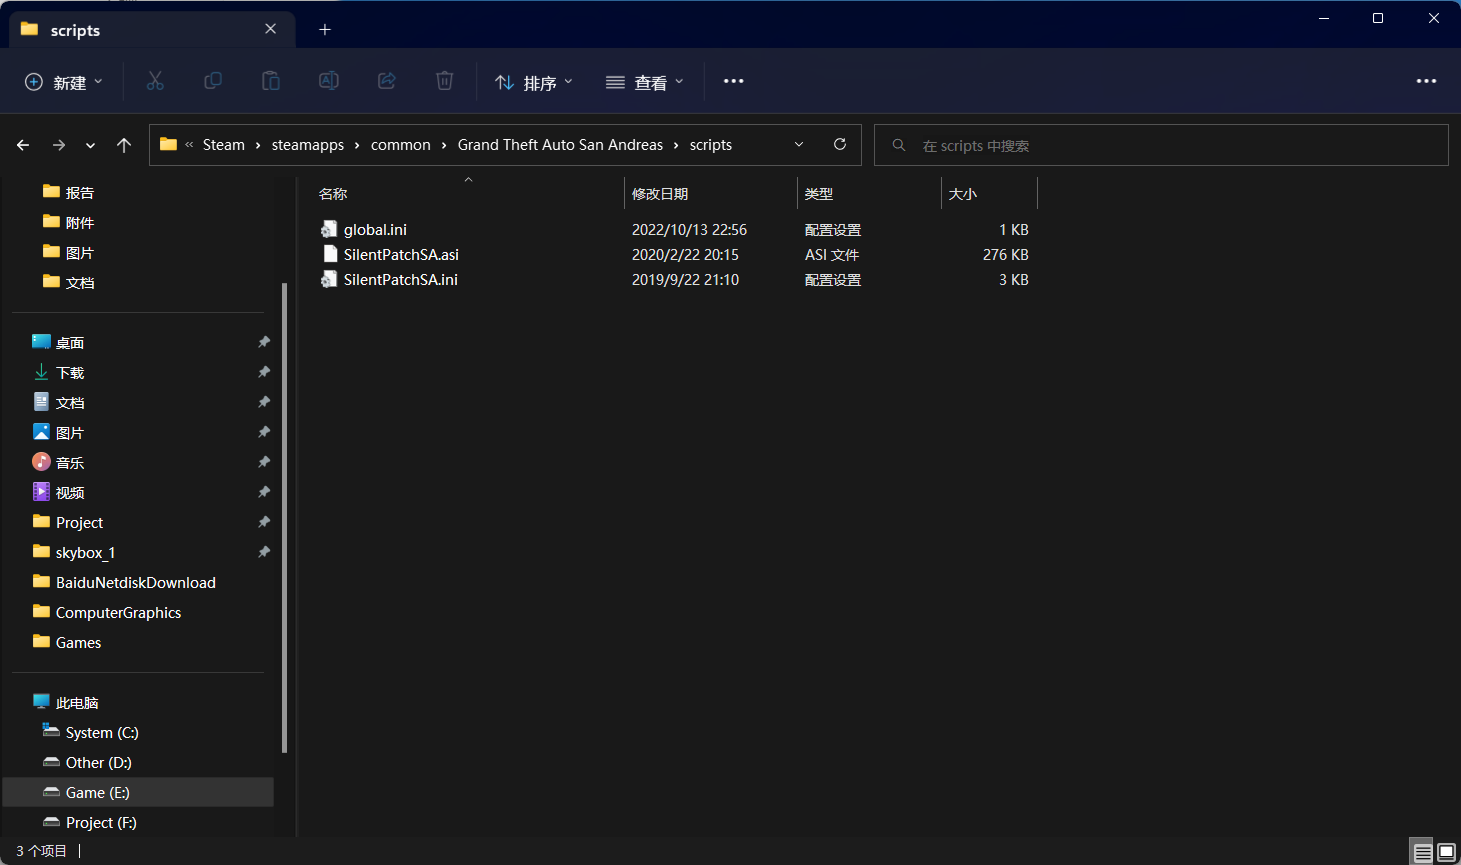Open recent locations chevron
The image size is (1461, 865).
91,145
